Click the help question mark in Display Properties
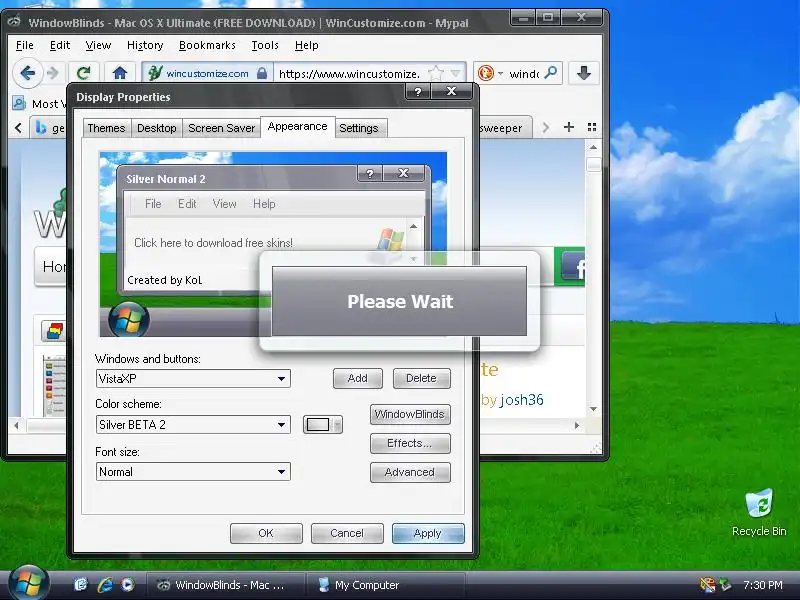Image resolution: width=800 pixels, height=600 pixels. click(418, 91)
